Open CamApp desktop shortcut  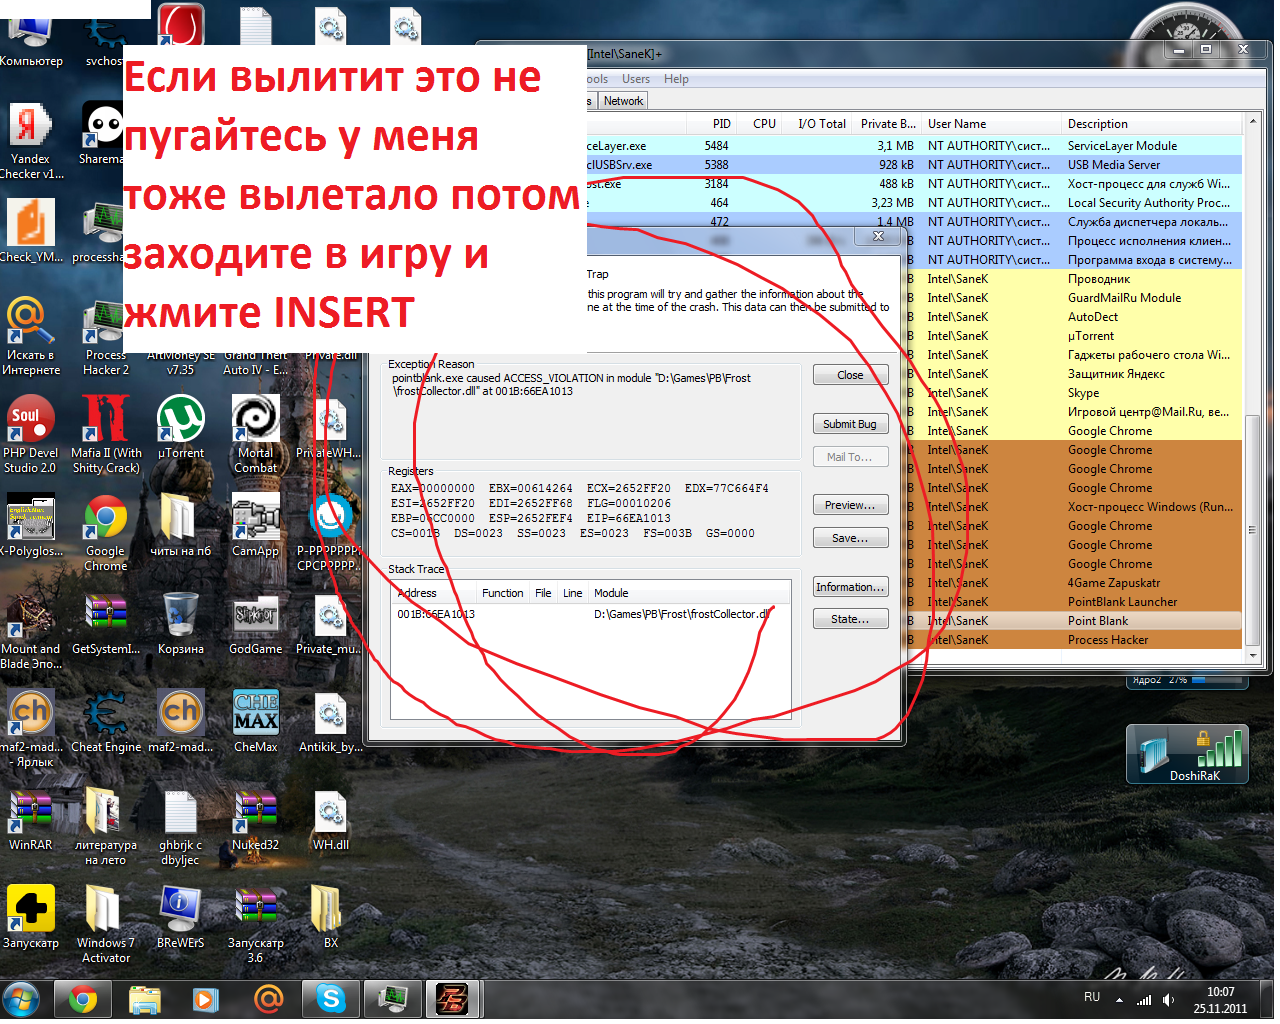[x=256, y=525]
